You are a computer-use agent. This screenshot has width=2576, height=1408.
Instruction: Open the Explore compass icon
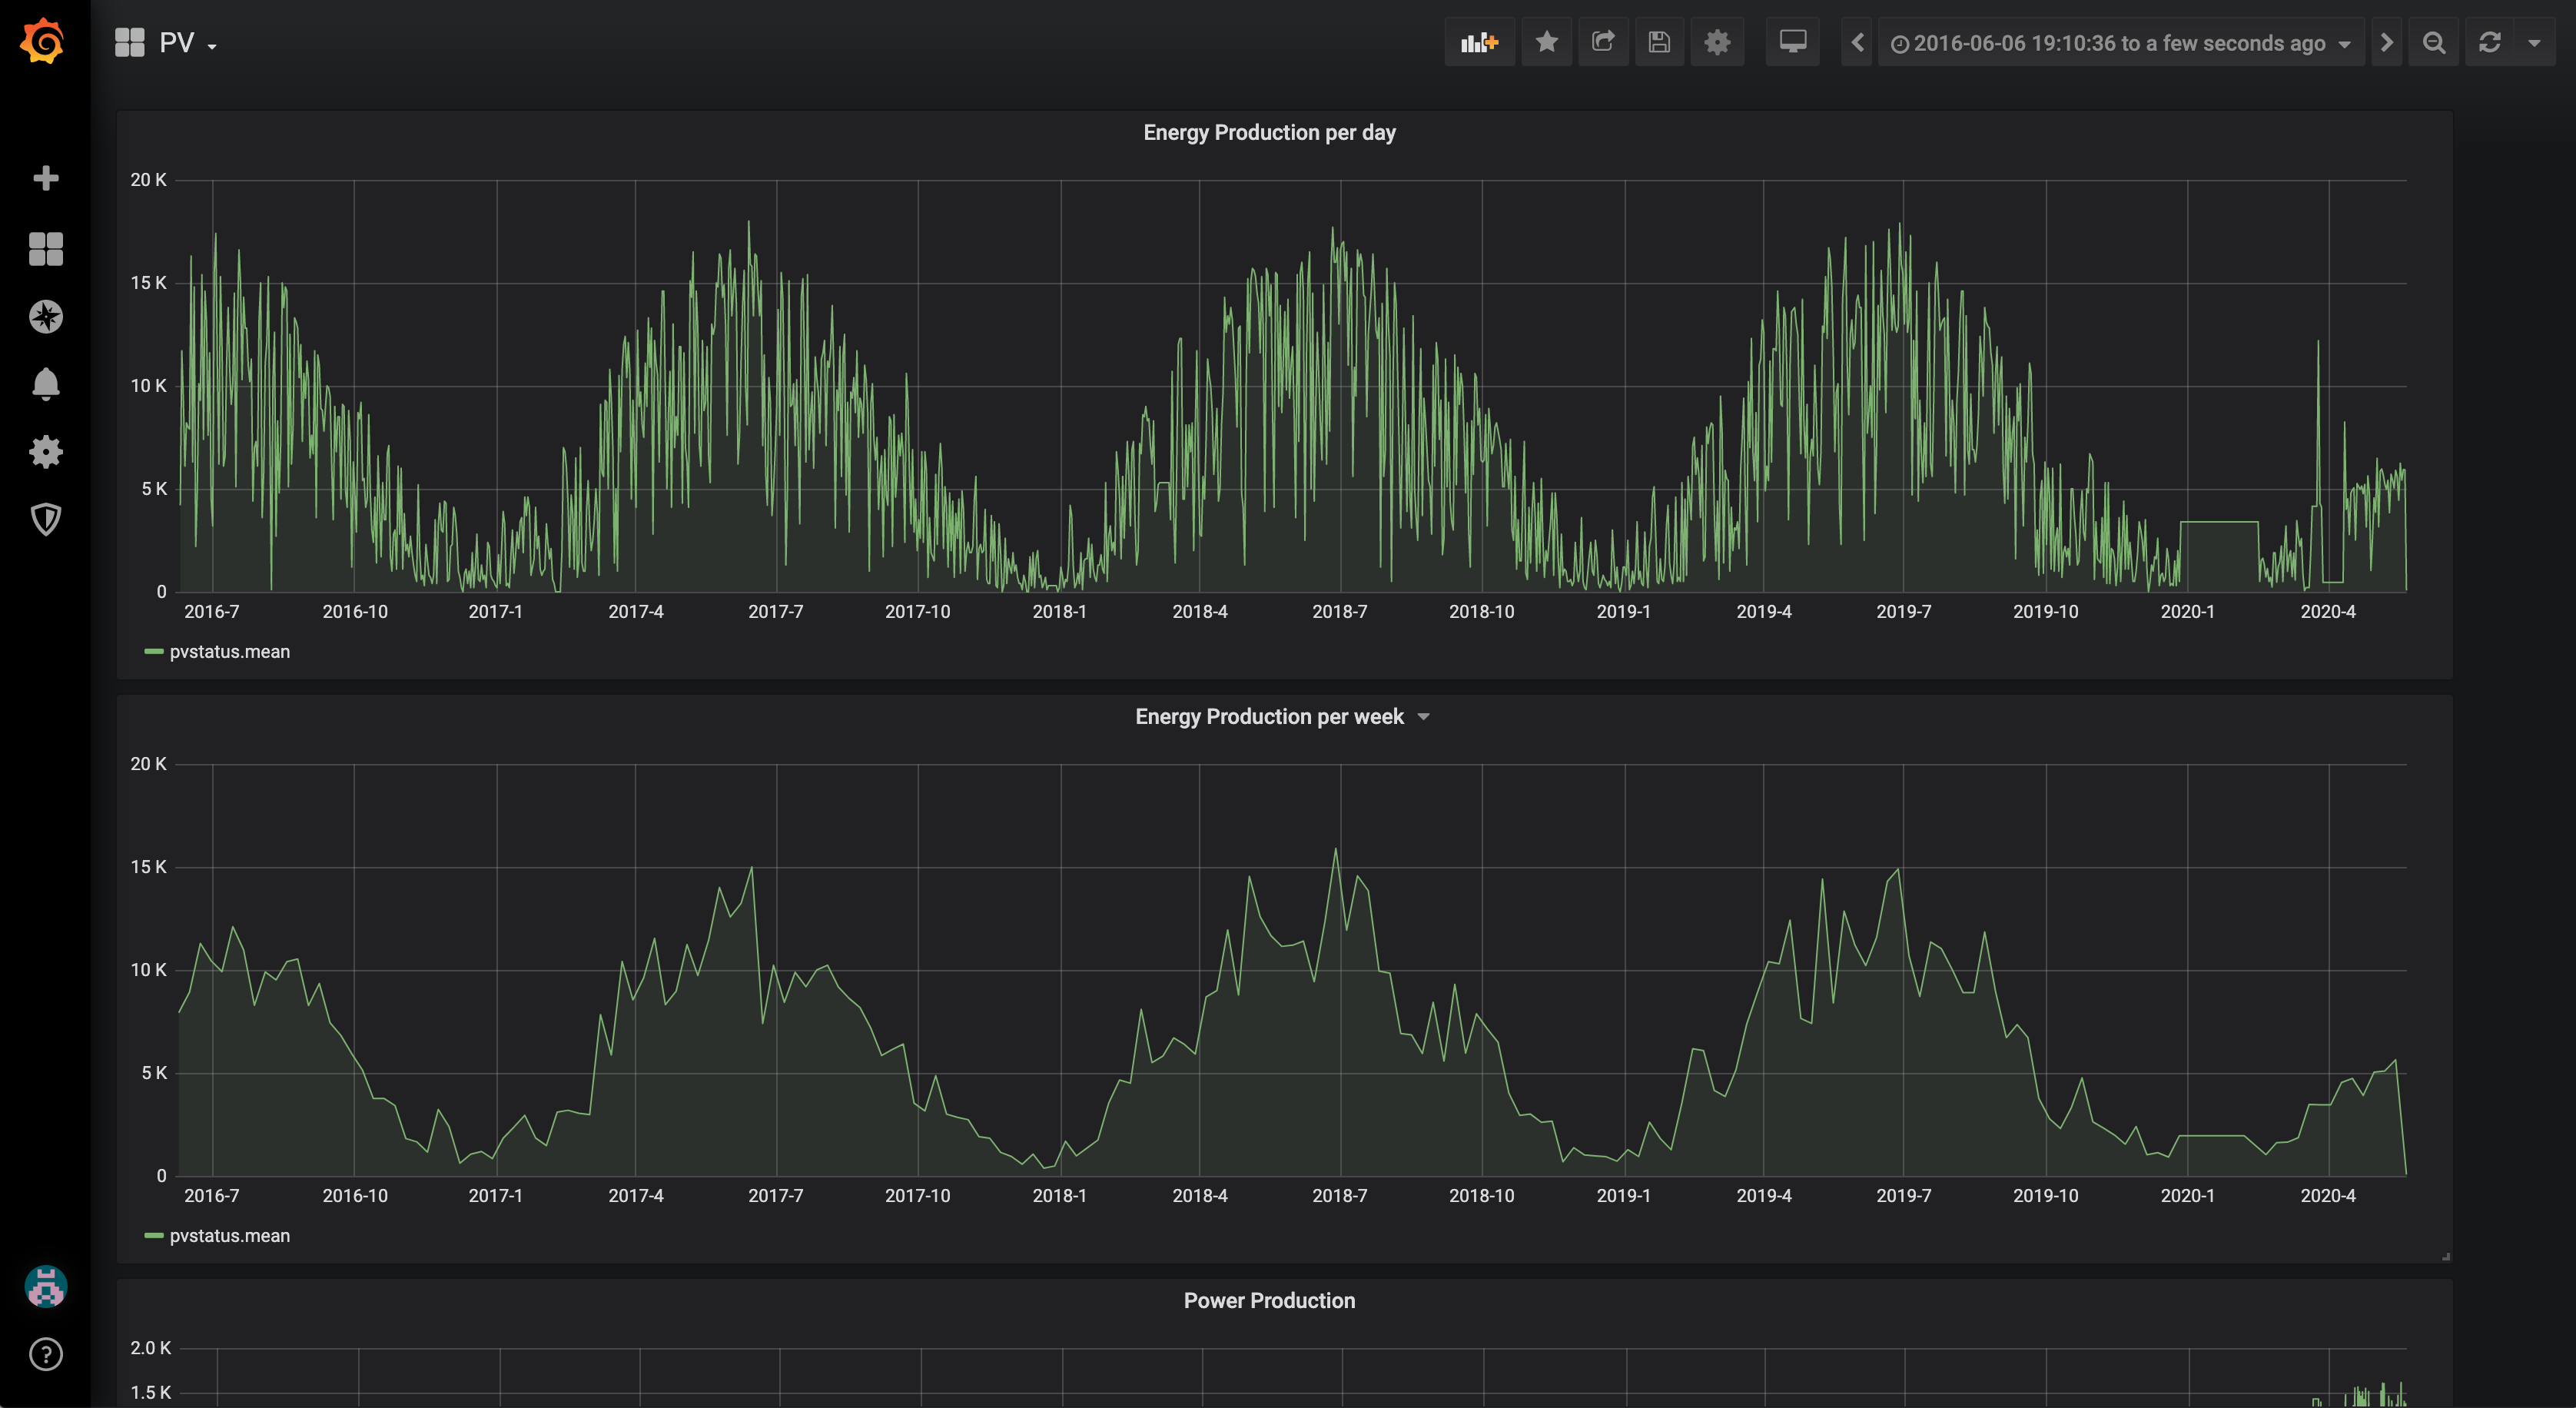(45, 317)
